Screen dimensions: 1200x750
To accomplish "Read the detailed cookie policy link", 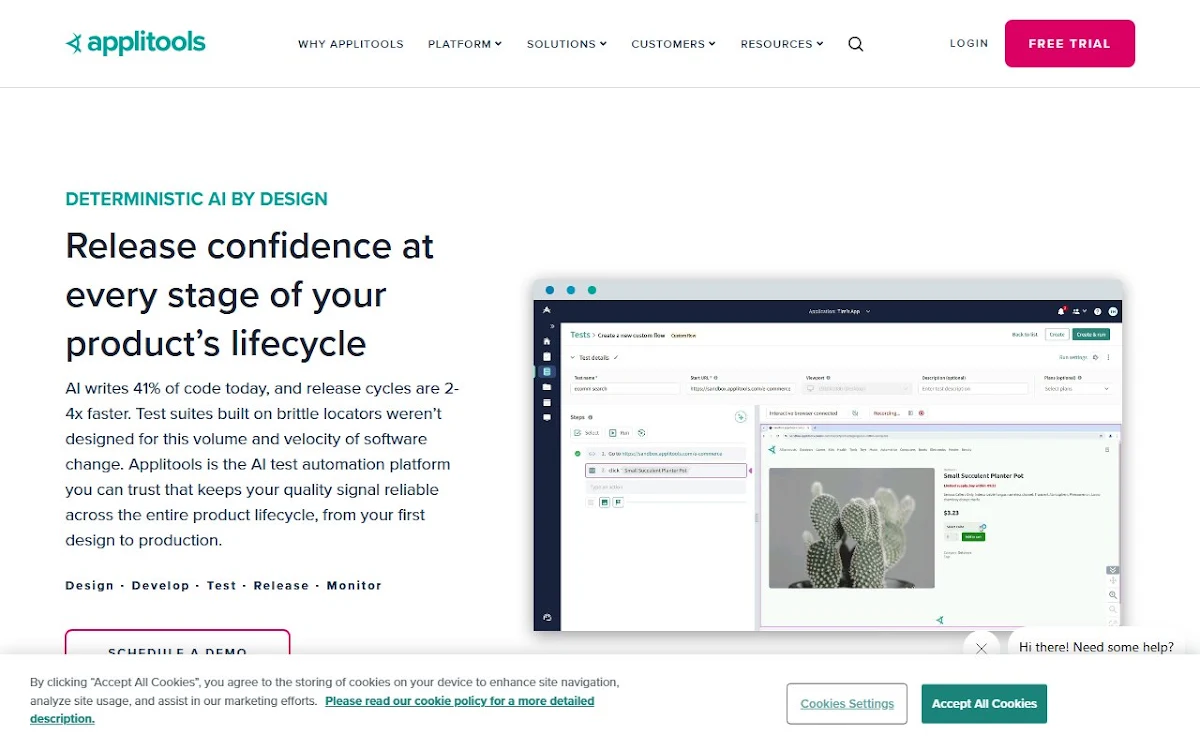I will coord(312,709).
